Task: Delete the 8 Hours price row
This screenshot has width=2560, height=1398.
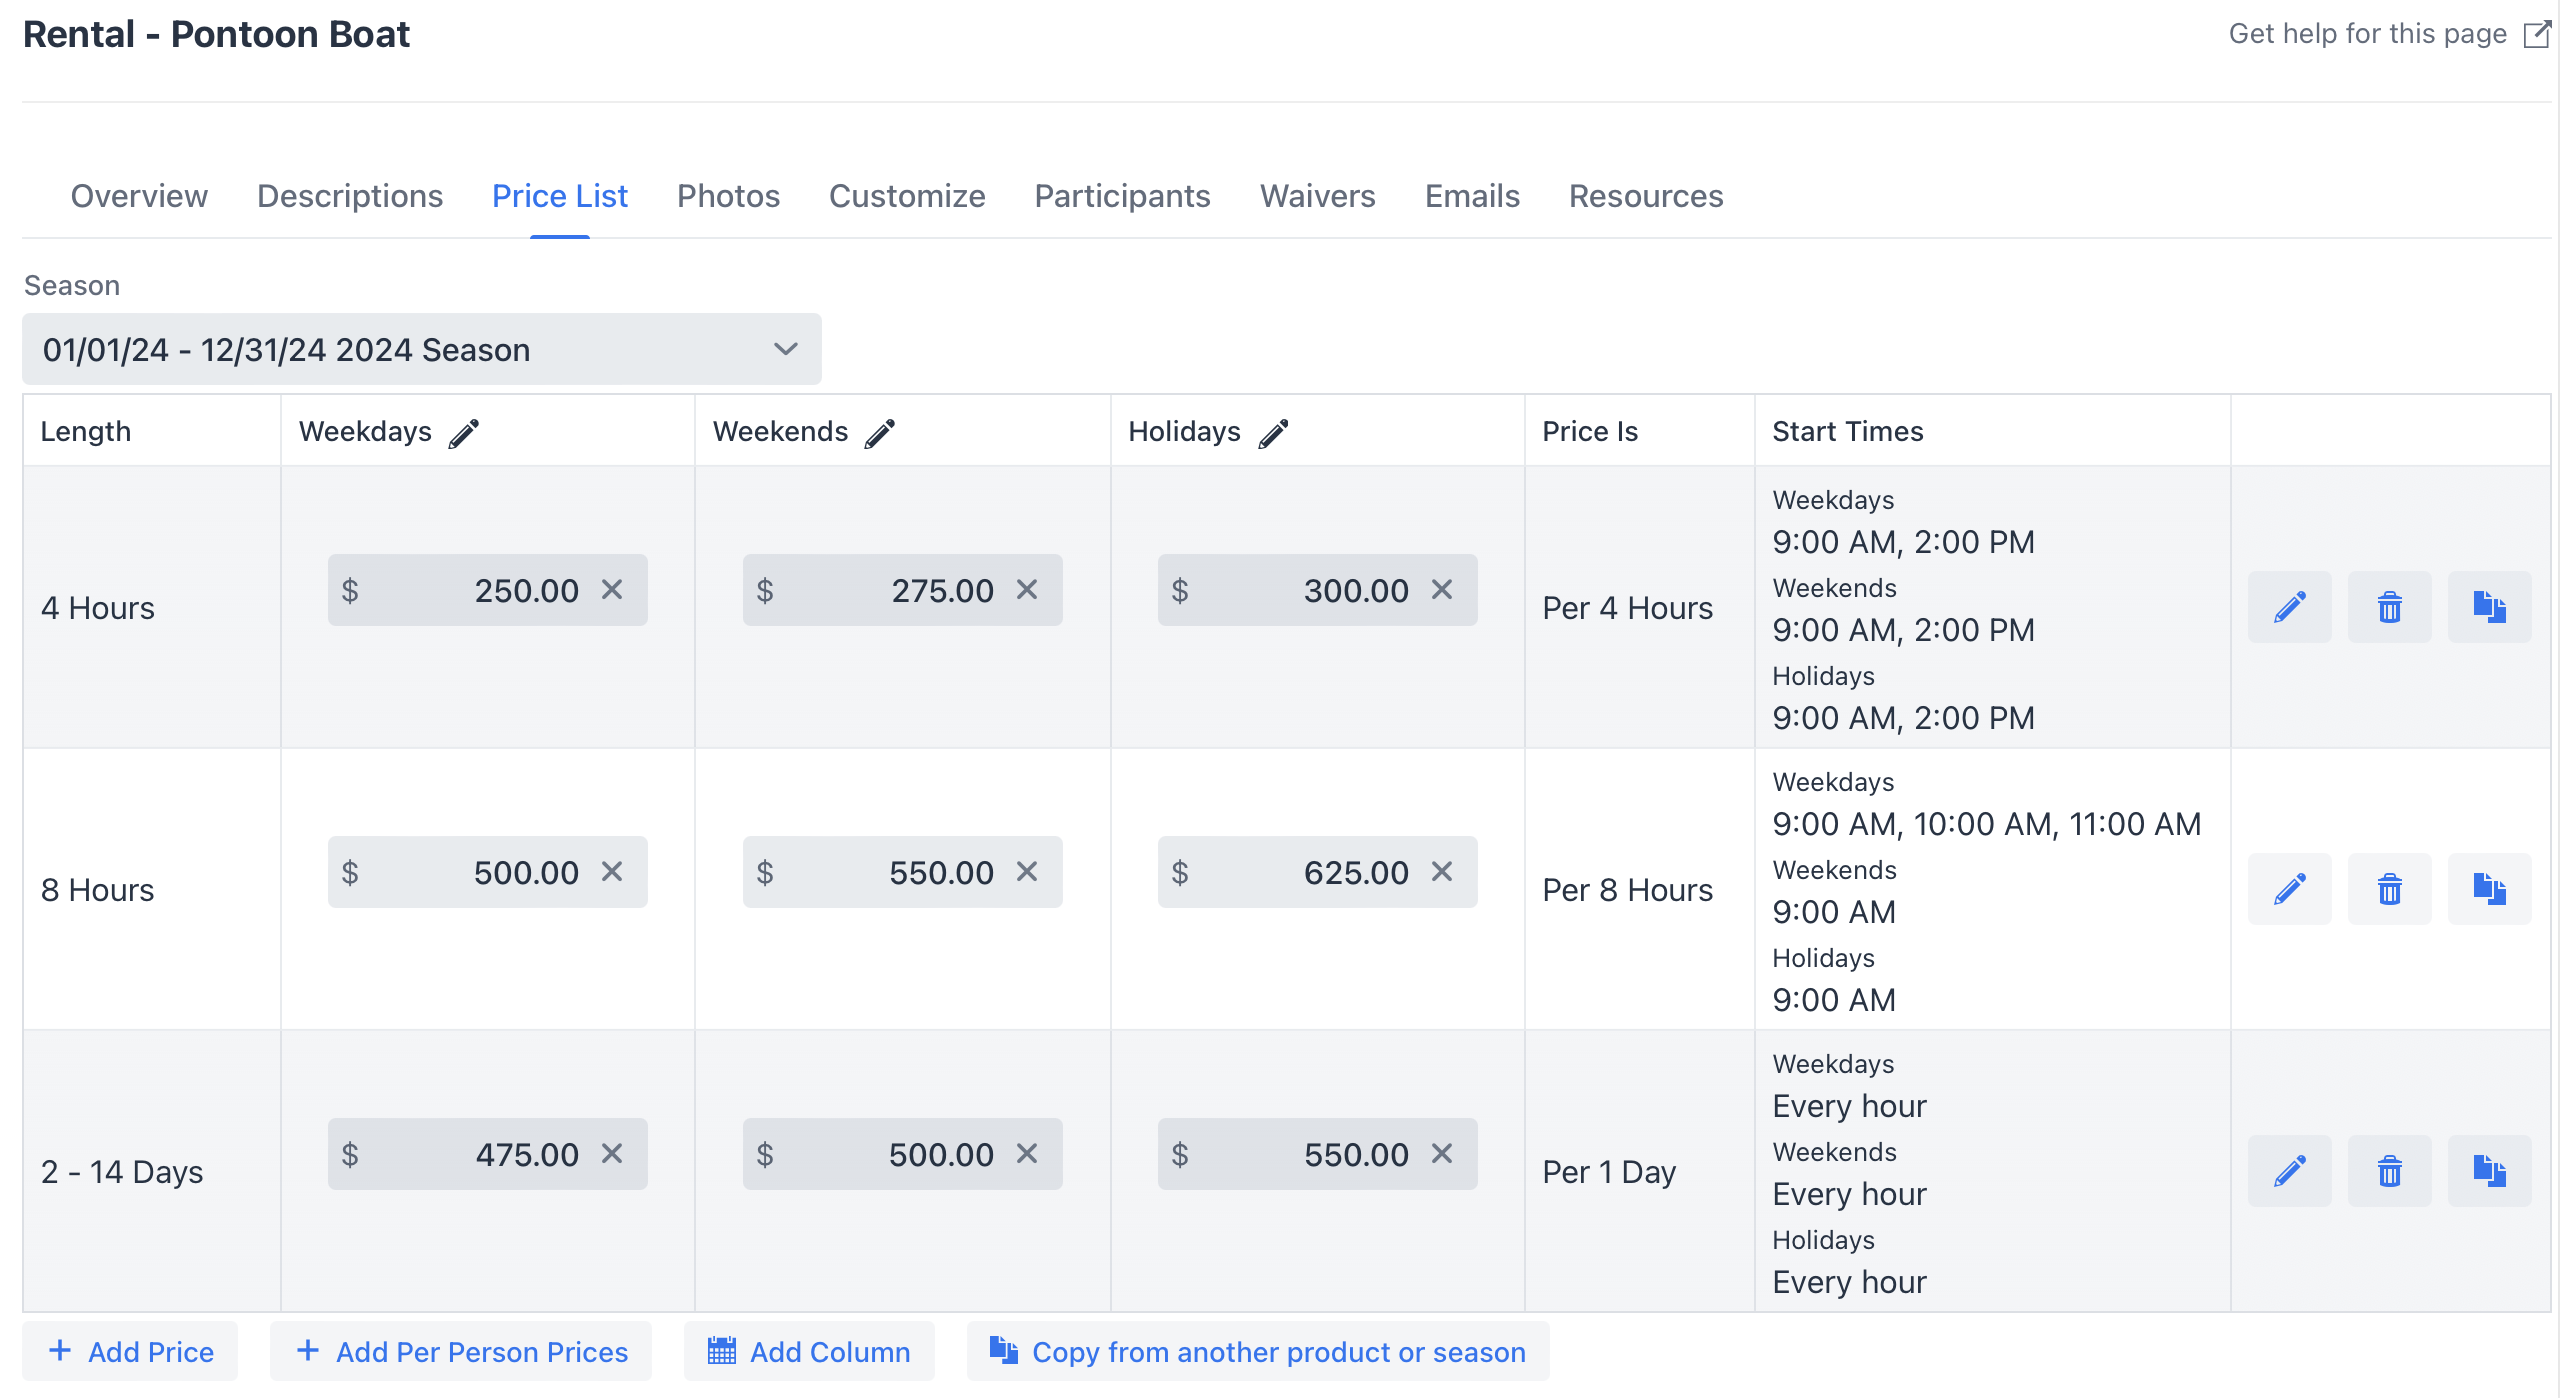Action: coord(2389,889)
